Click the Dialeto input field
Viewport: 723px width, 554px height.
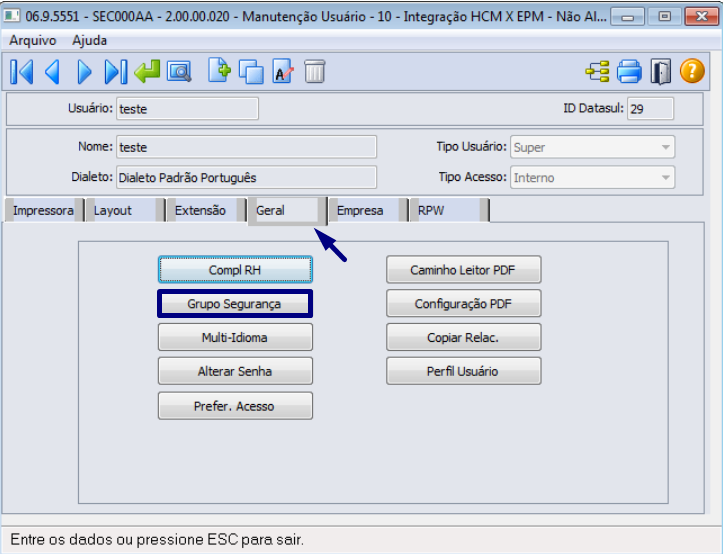pyautogui.click(x=246, y=178)
